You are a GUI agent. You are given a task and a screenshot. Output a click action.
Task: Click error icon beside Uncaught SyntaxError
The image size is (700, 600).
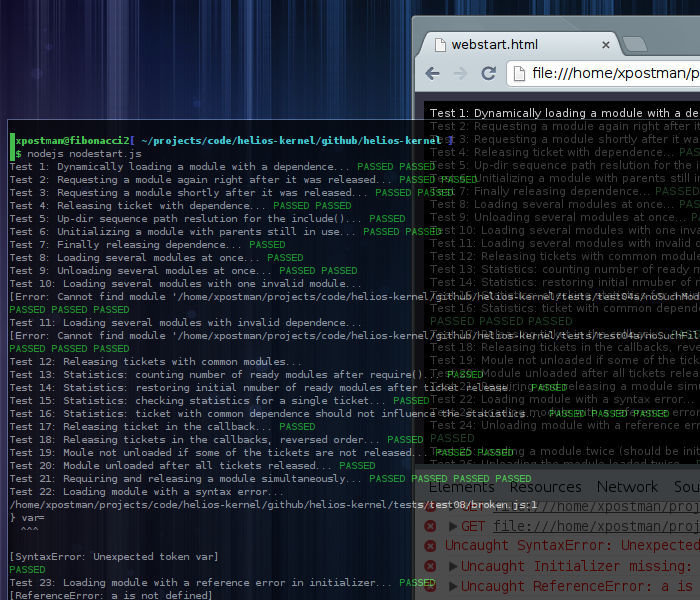pyautogui.click(x=430, y=546)
